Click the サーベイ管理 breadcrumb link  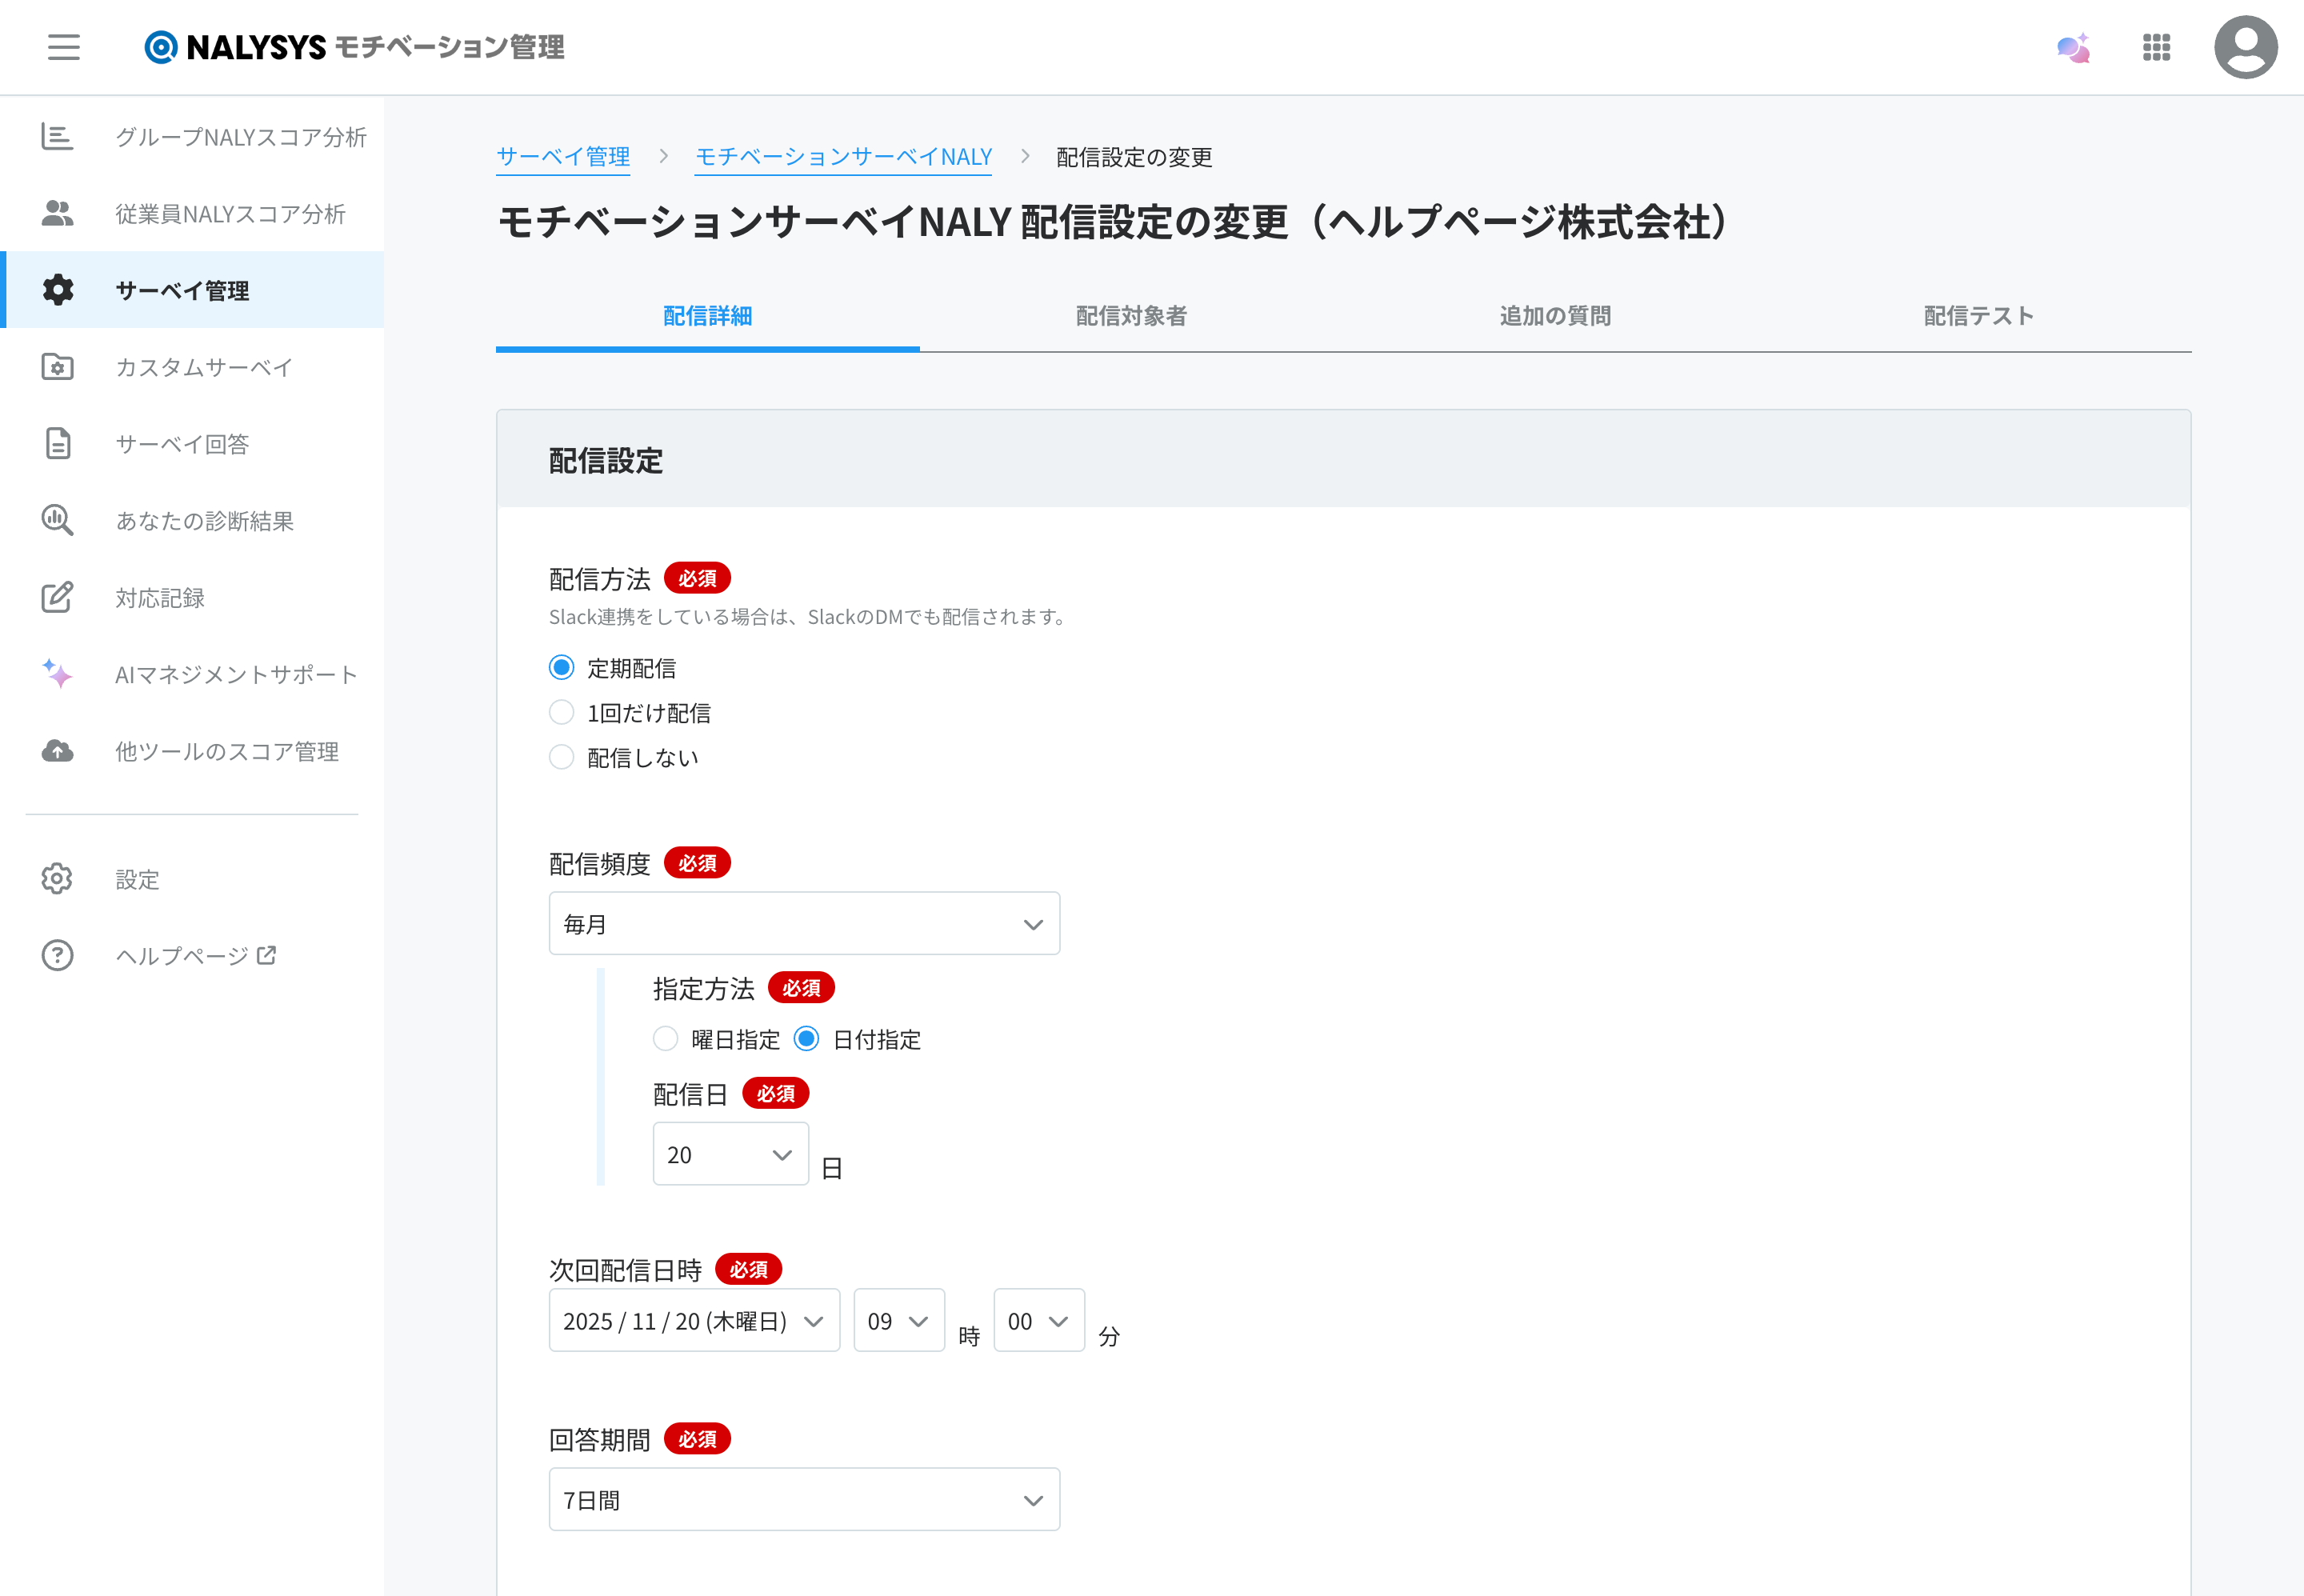point(563,157)
